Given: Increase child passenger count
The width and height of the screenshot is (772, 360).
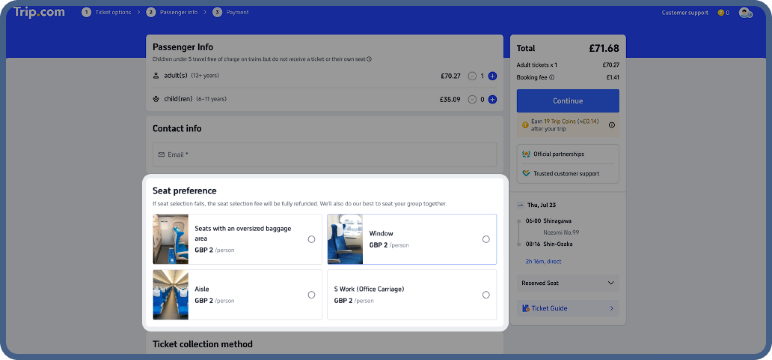Looking at the screenshot, I should pyautogui.click(x=492, y=99).
